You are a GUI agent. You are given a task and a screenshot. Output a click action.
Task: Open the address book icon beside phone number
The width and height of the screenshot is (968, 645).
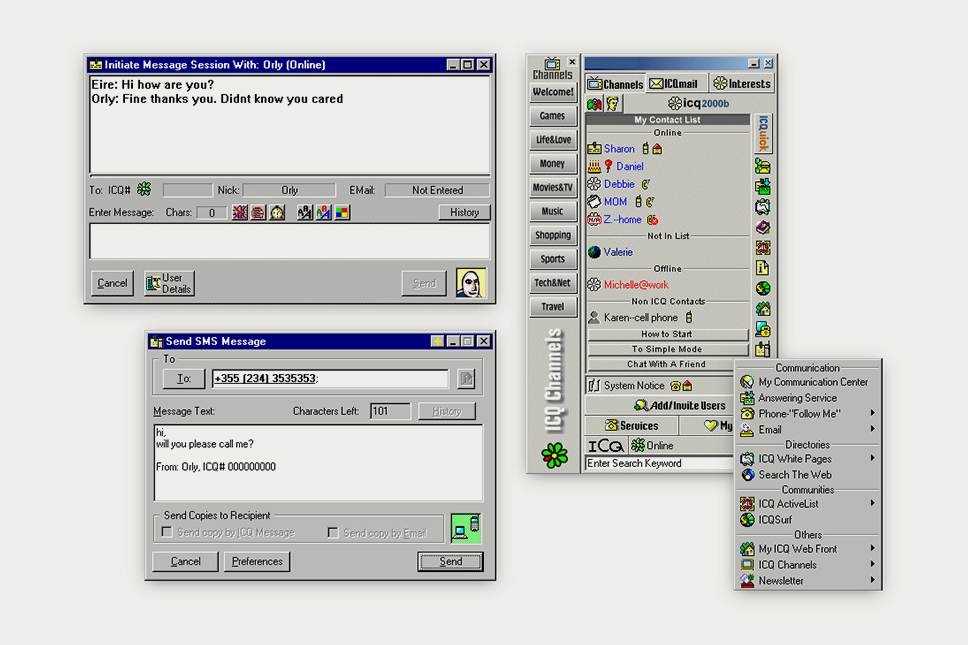pyautogui.click(x=466, y=379)
